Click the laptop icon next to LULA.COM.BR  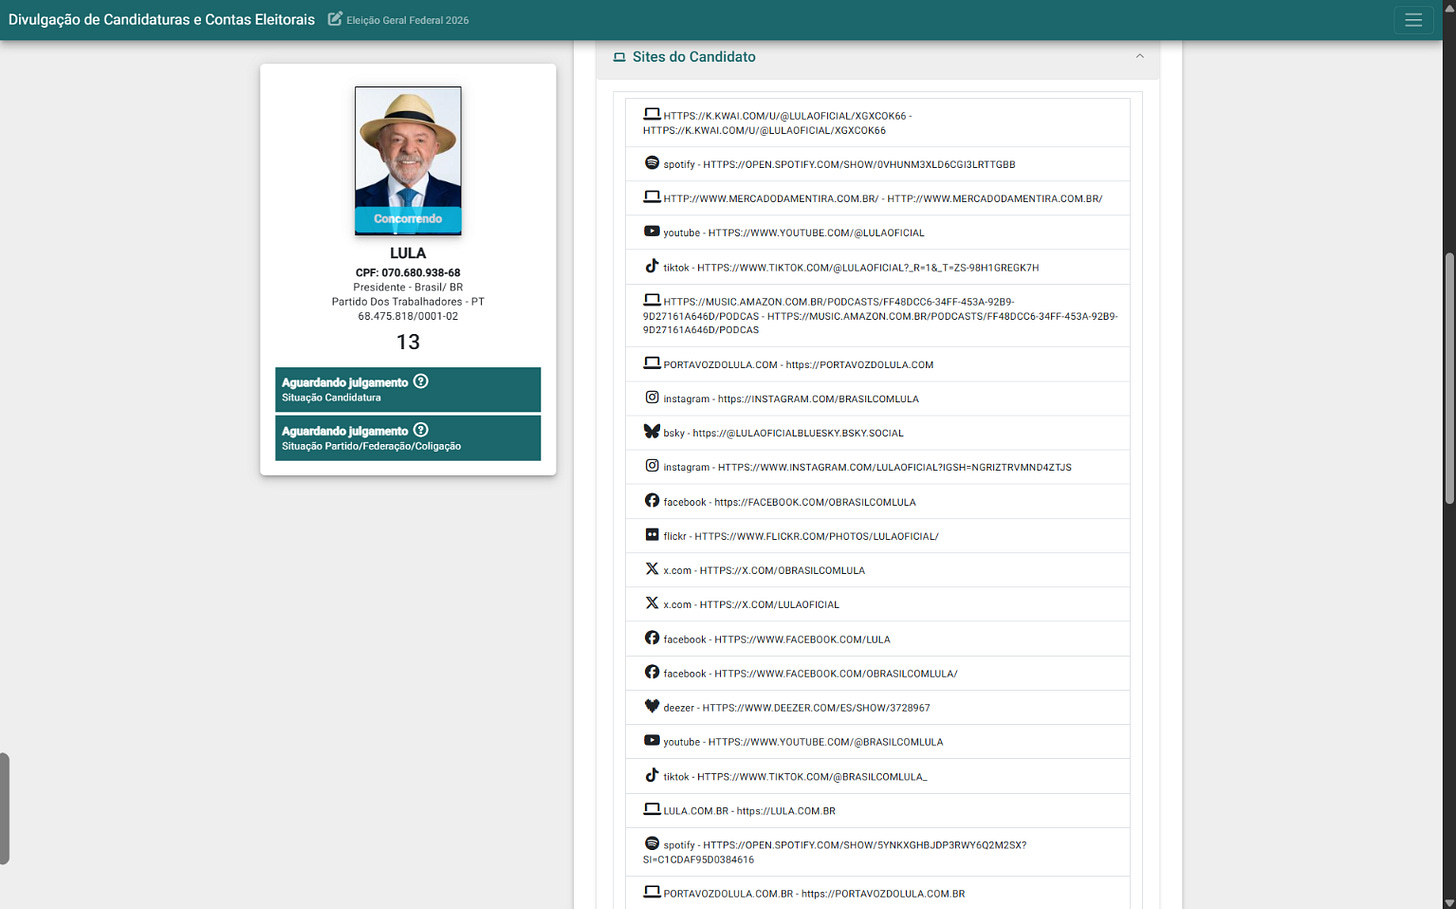click(652, 809)
